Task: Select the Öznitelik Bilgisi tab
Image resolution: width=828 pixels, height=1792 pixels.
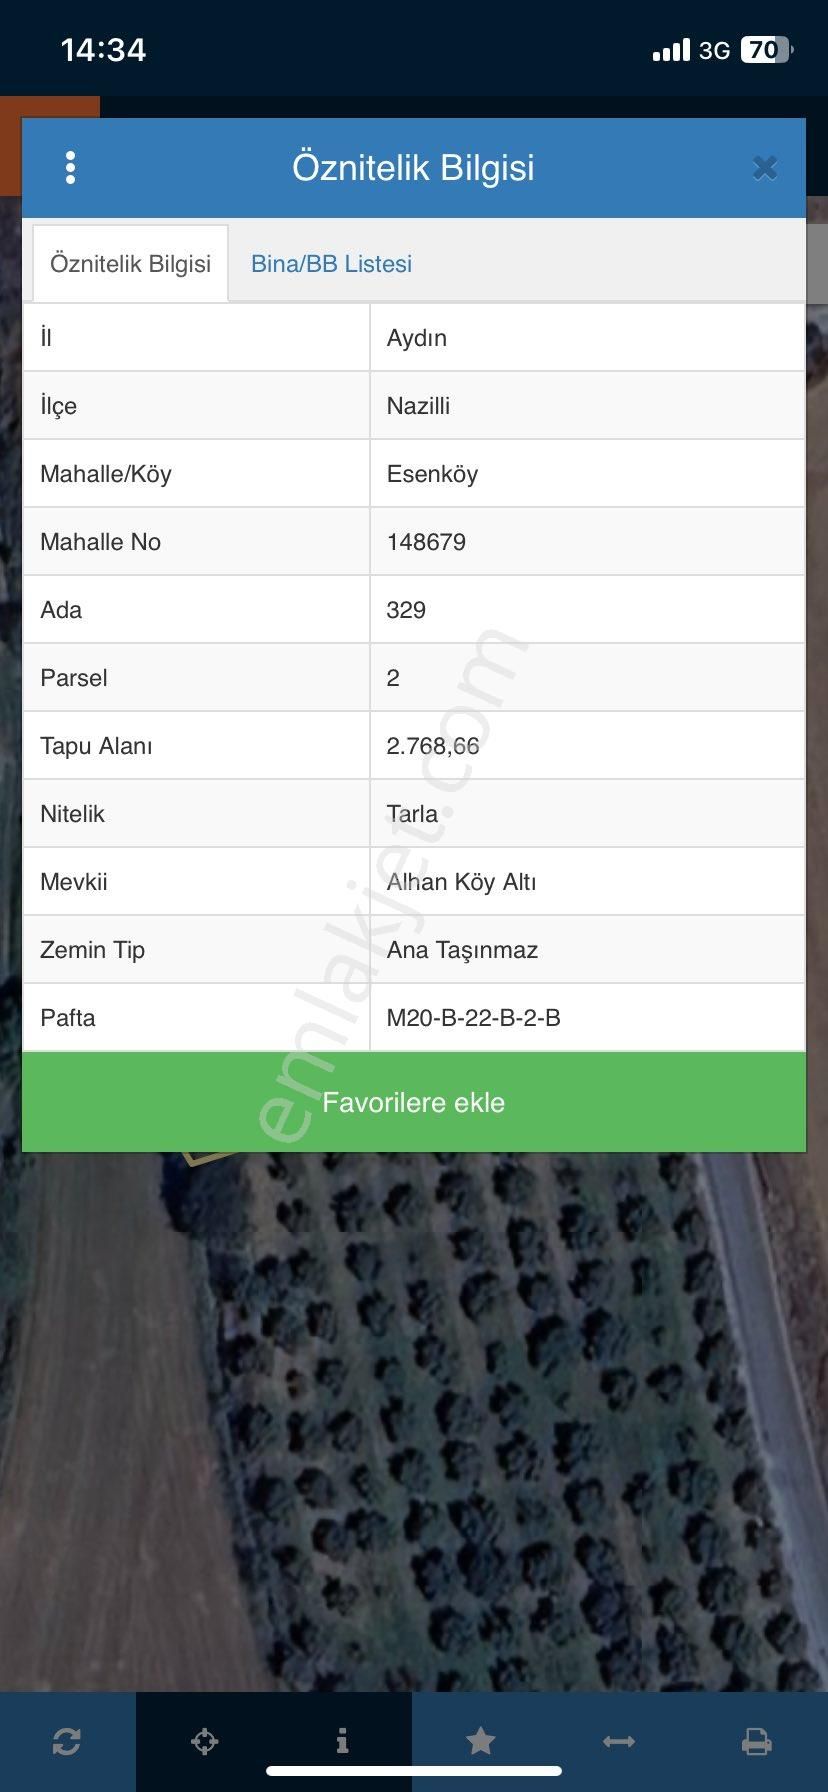Action: pyautogui.click(x=131, y=264)
